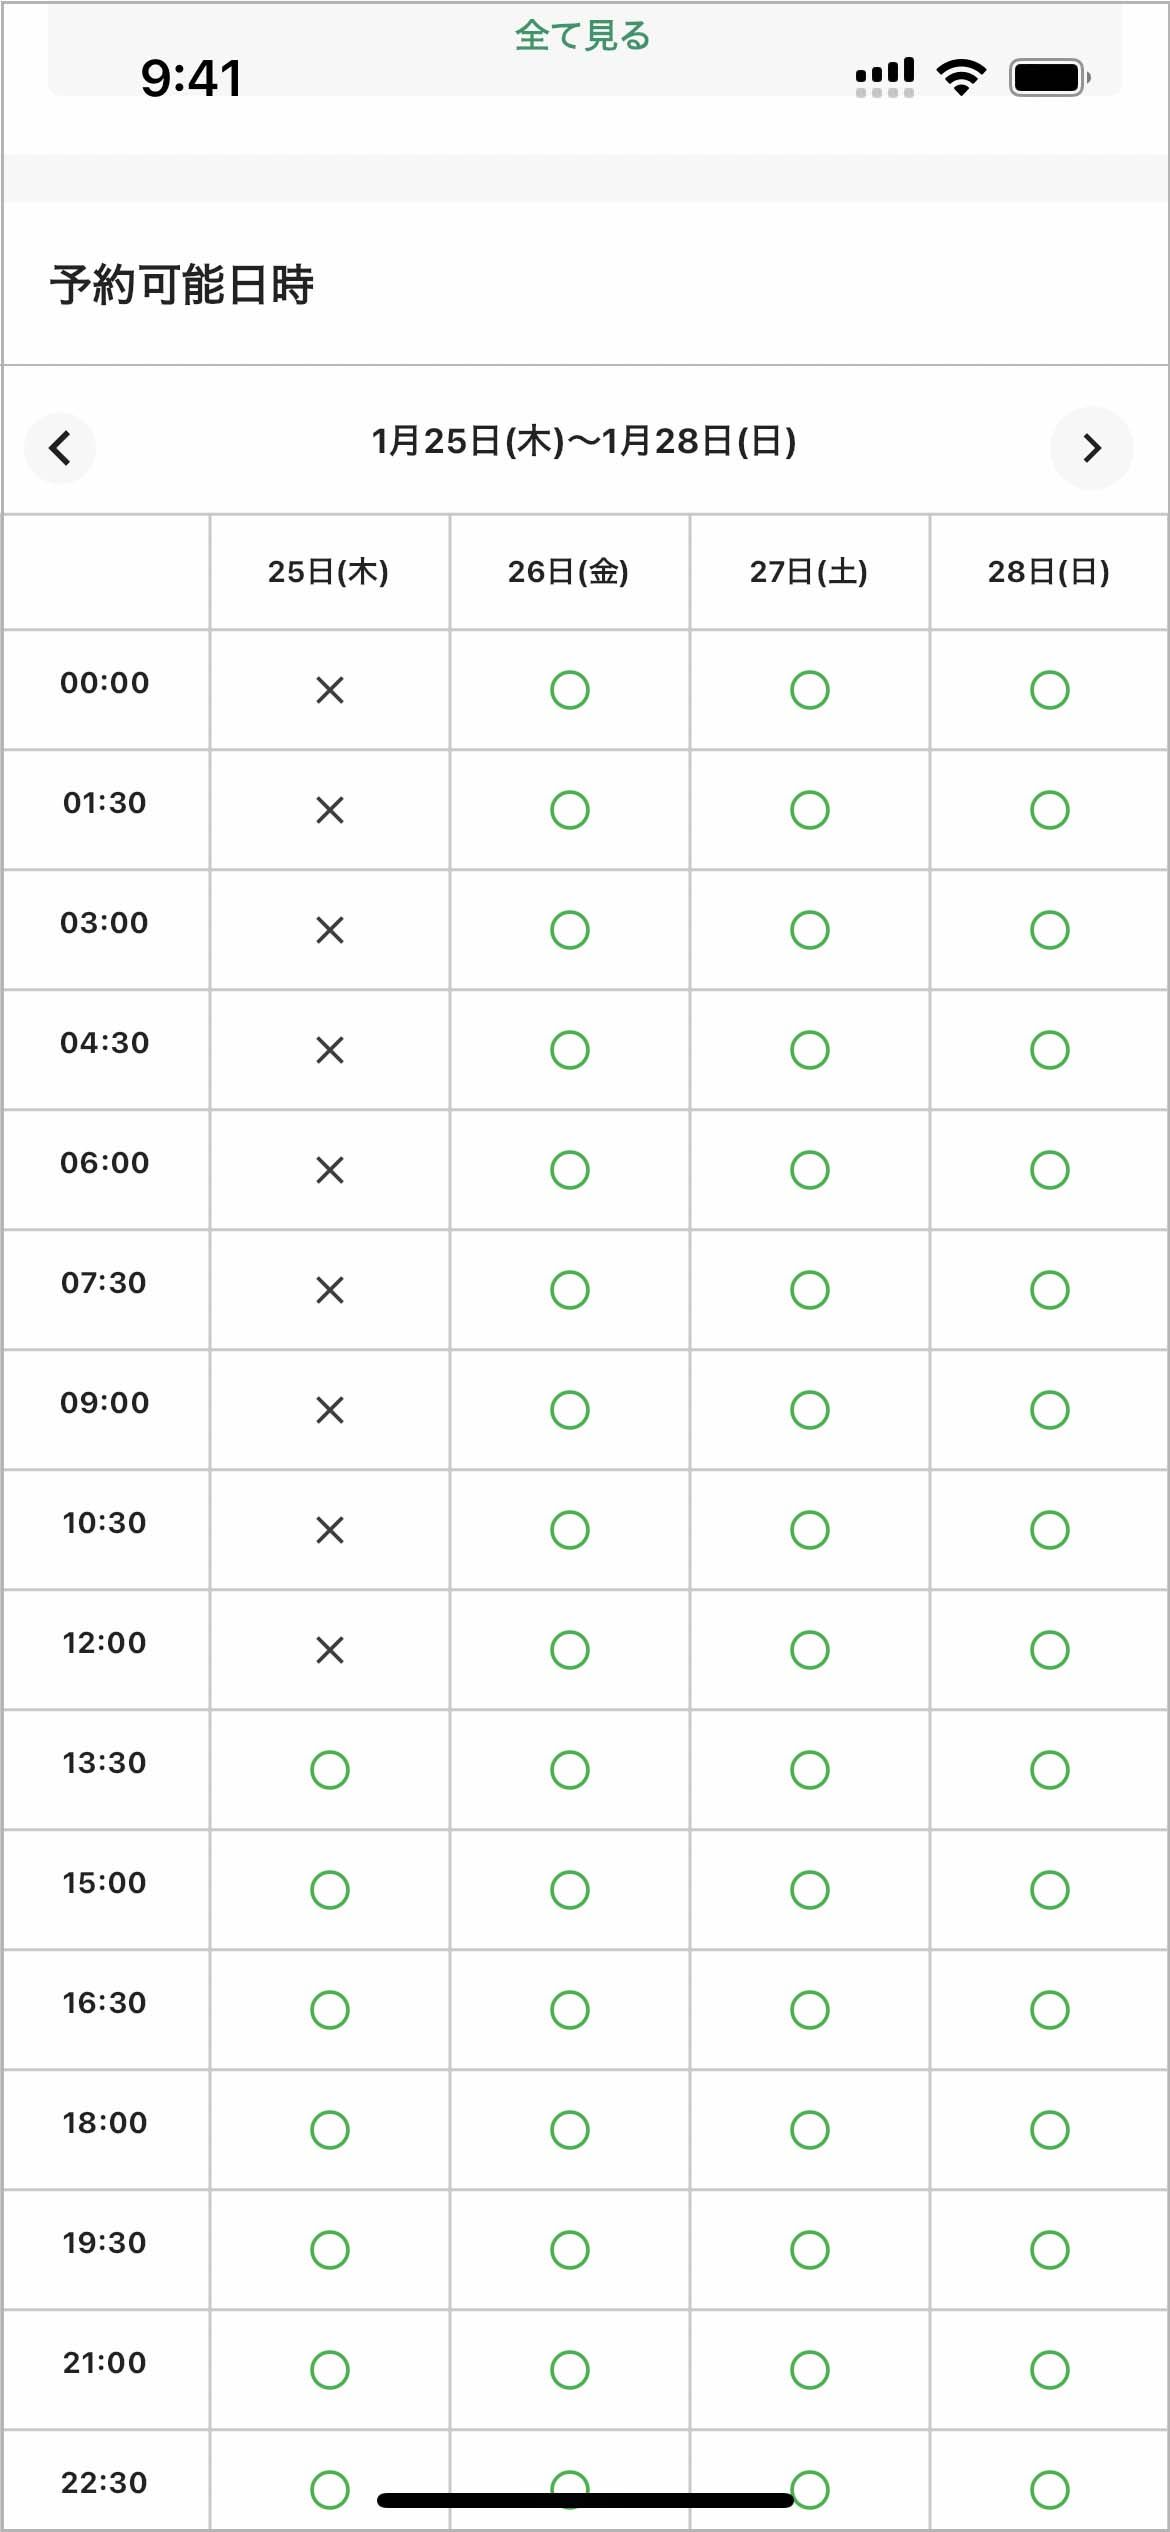Book 28日(日) slot at 21:00

[1050, 2370]
